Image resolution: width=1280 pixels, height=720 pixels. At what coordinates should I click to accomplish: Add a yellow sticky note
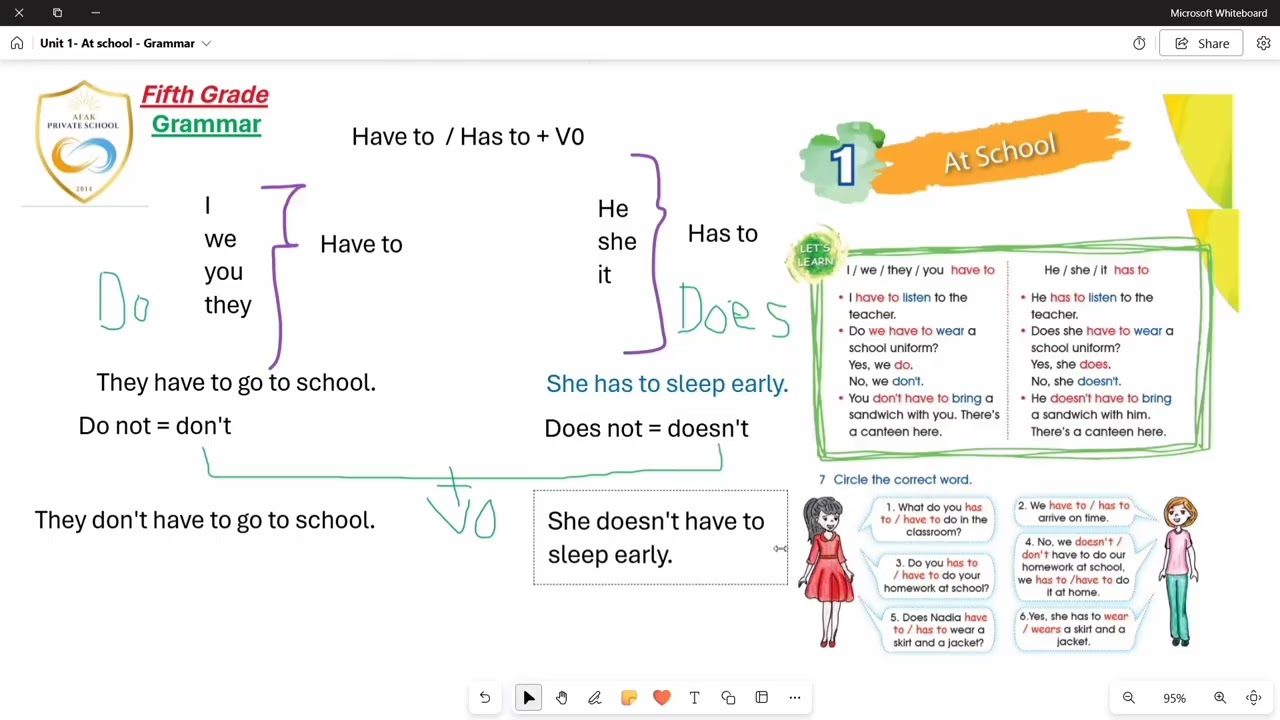[629, 698]
